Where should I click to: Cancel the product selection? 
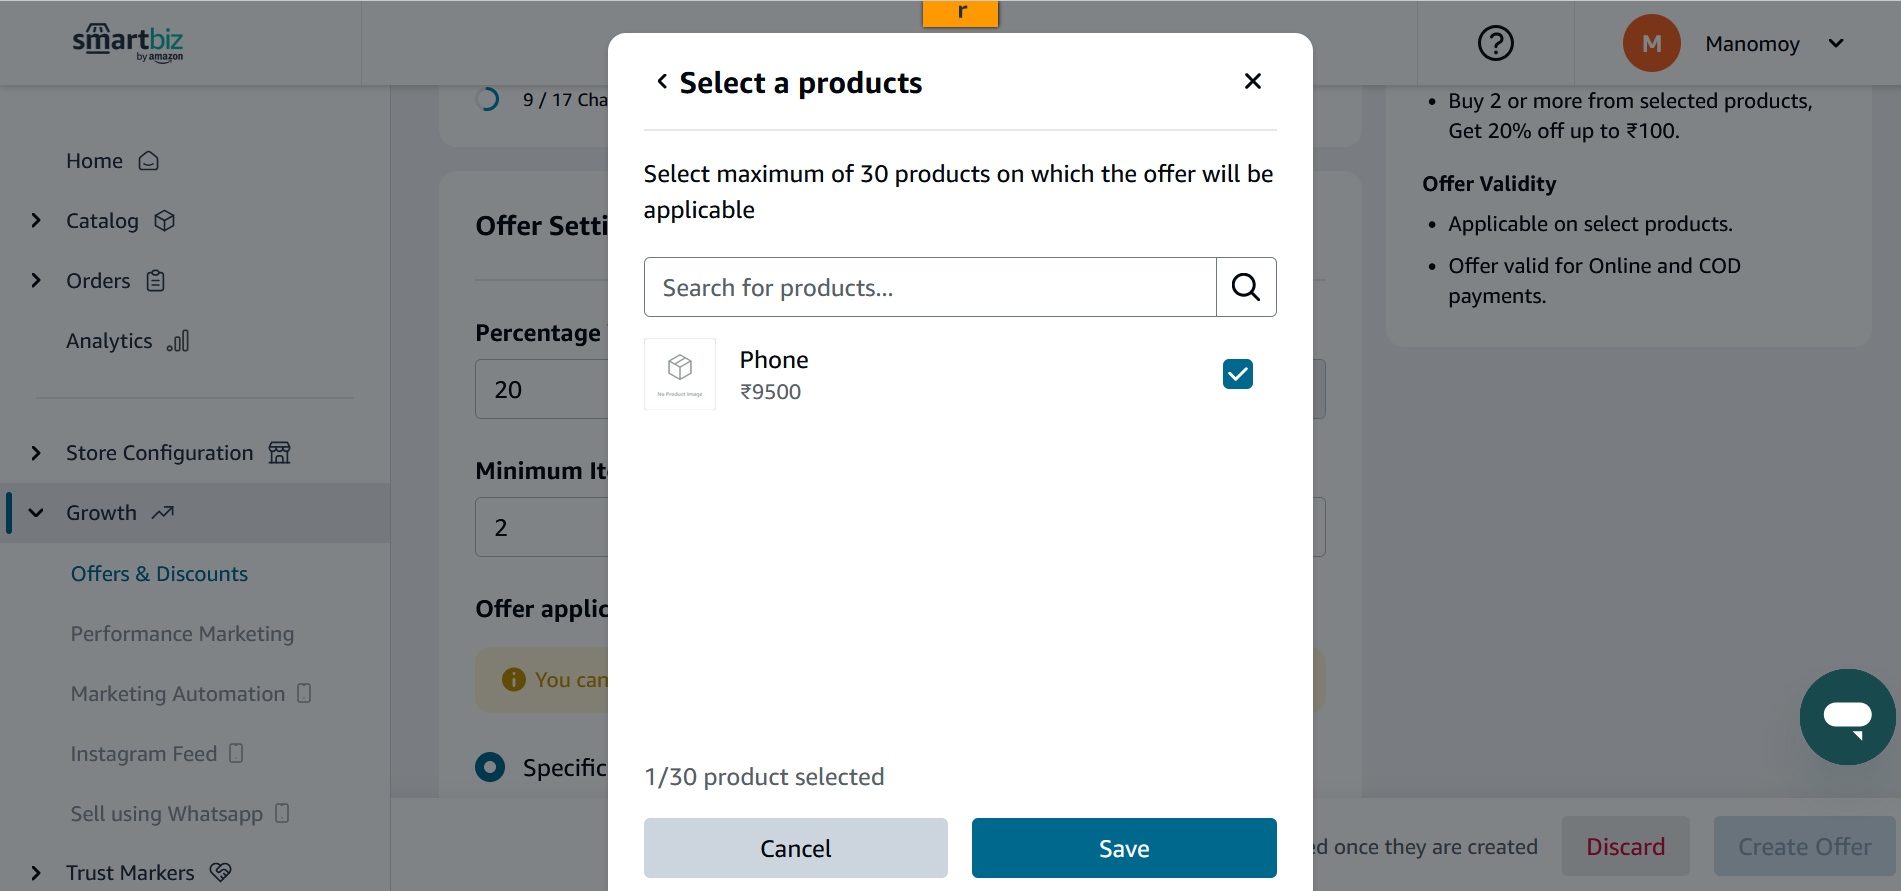click(x=796, y=848)
